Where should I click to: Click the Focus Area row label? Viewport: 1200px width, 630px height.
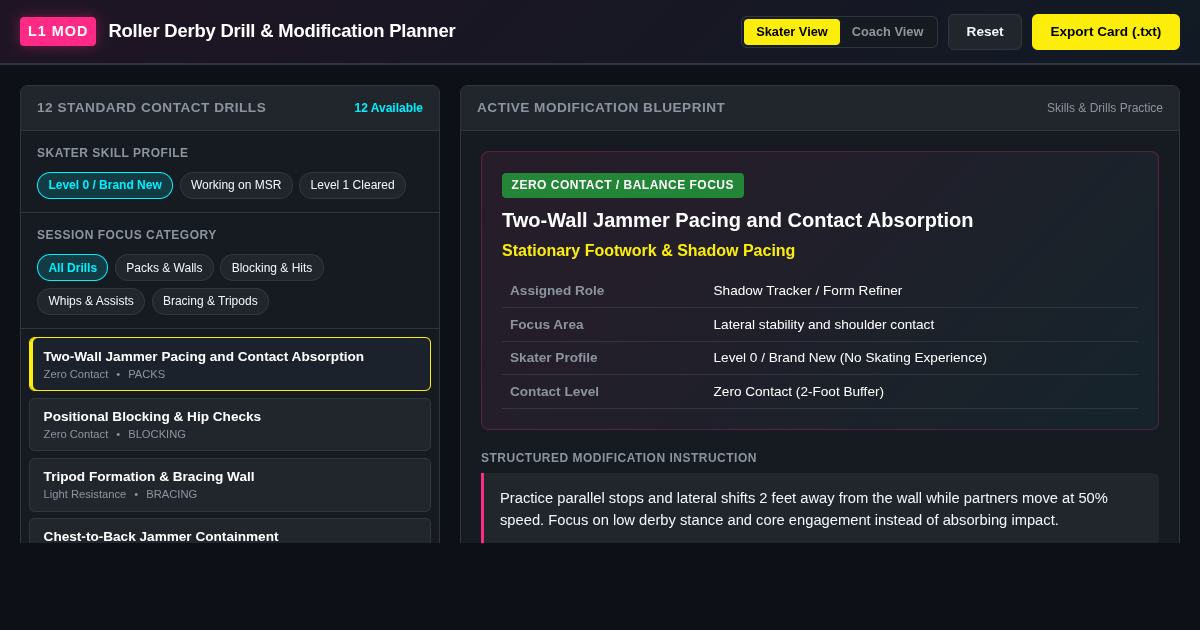(547, 325)
